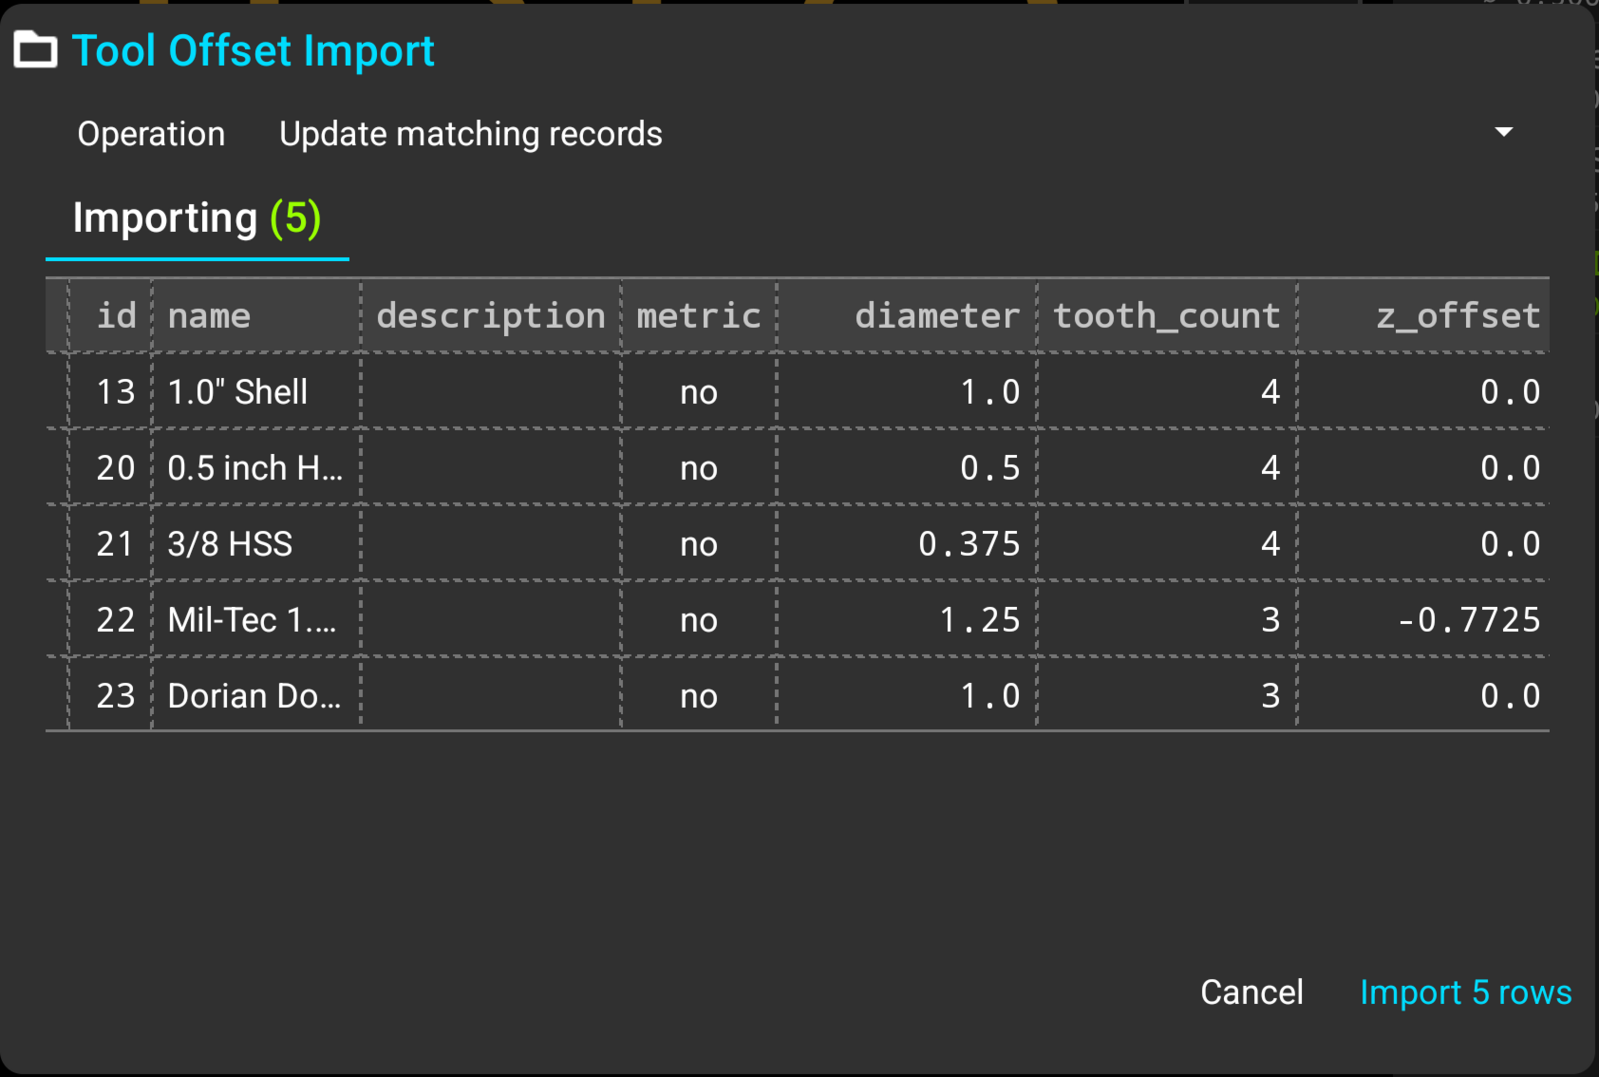This screenshot has width=1599, height=1077.
Task: Click the description column header
Action: click(490, 316)
